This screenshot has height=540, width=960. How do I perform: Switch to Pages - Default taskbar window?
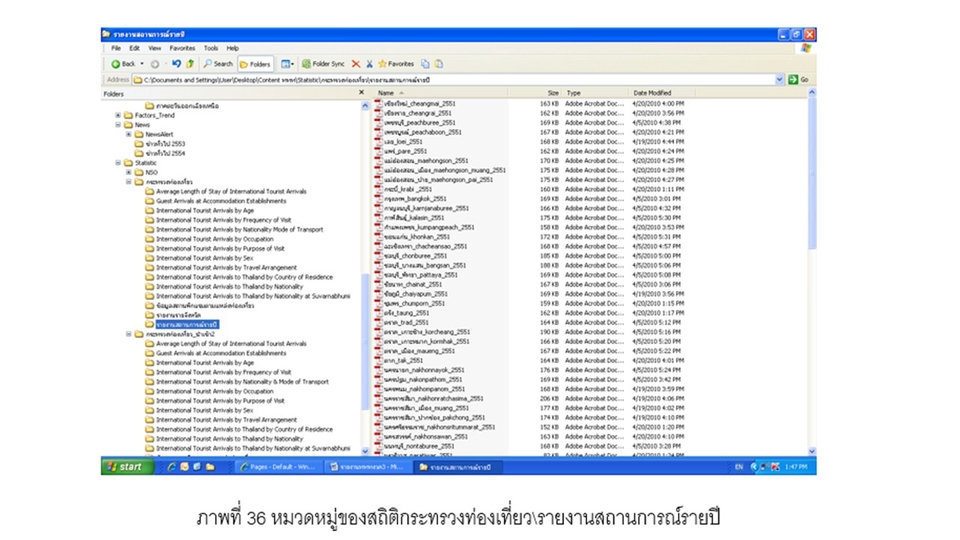[x=279, y=467]
